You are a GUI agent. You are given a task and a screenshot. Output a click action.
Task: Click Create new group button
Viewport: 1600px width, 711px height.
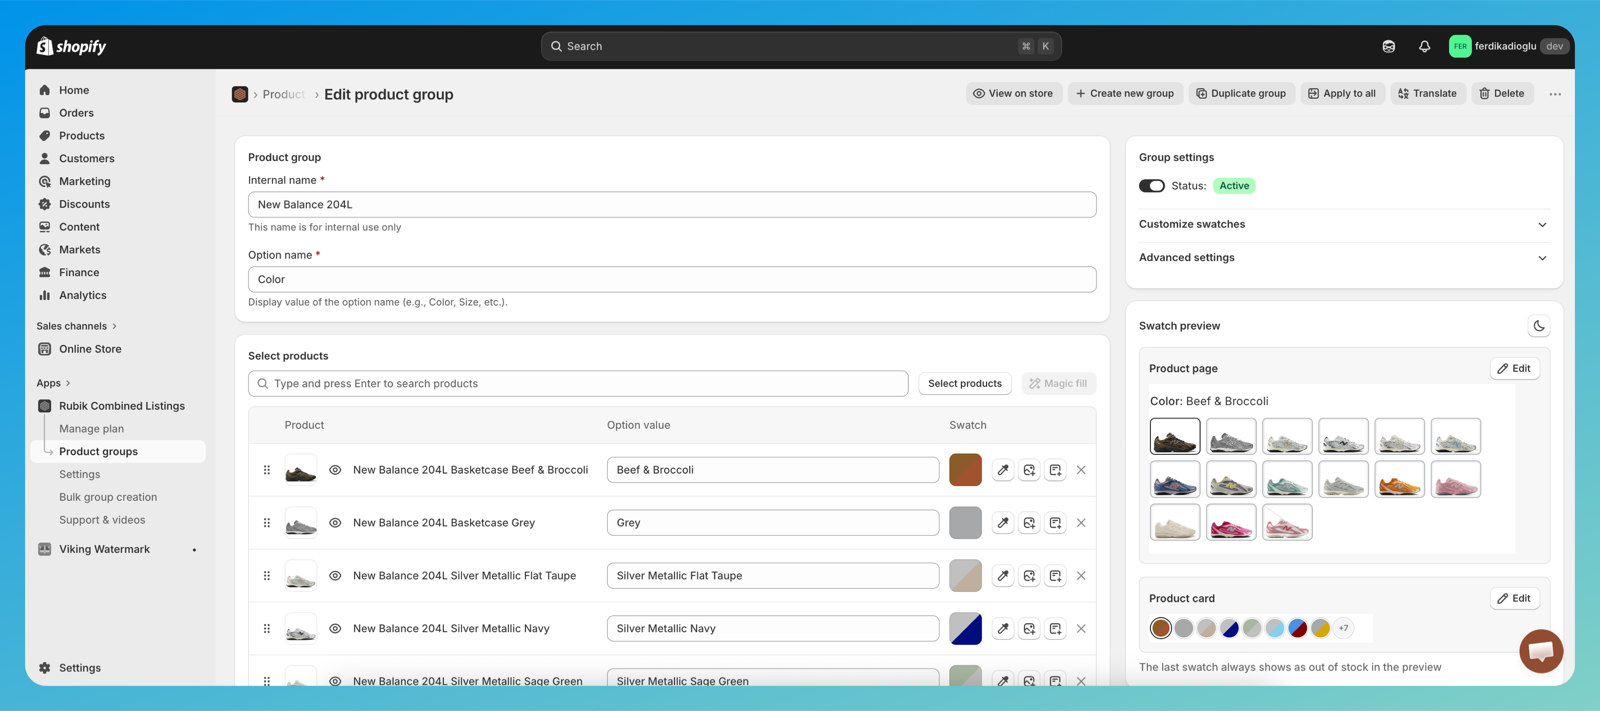tap(1125, 94)
